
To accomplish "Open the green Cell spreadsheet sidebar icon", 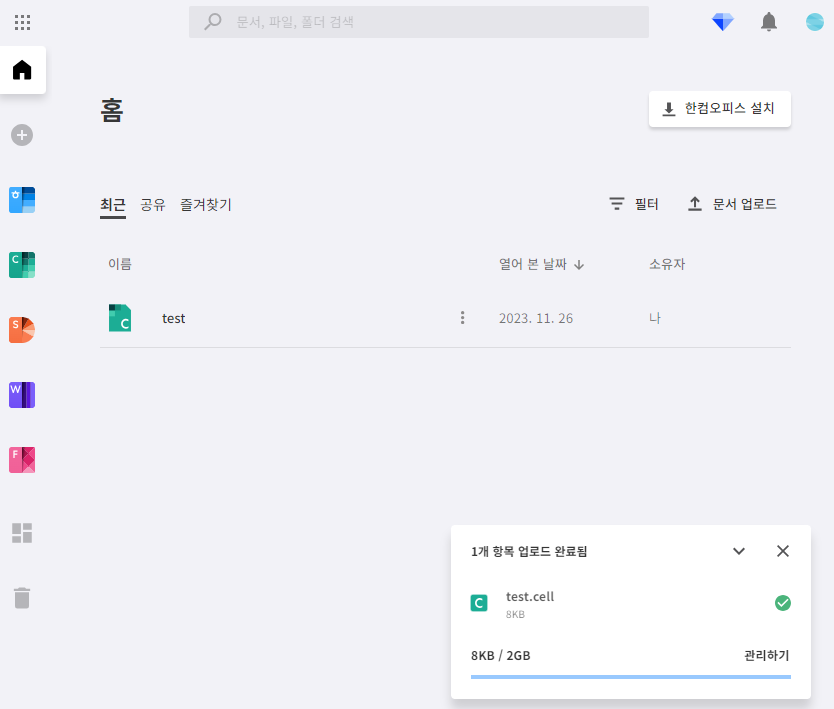I will tap(22, 265).
